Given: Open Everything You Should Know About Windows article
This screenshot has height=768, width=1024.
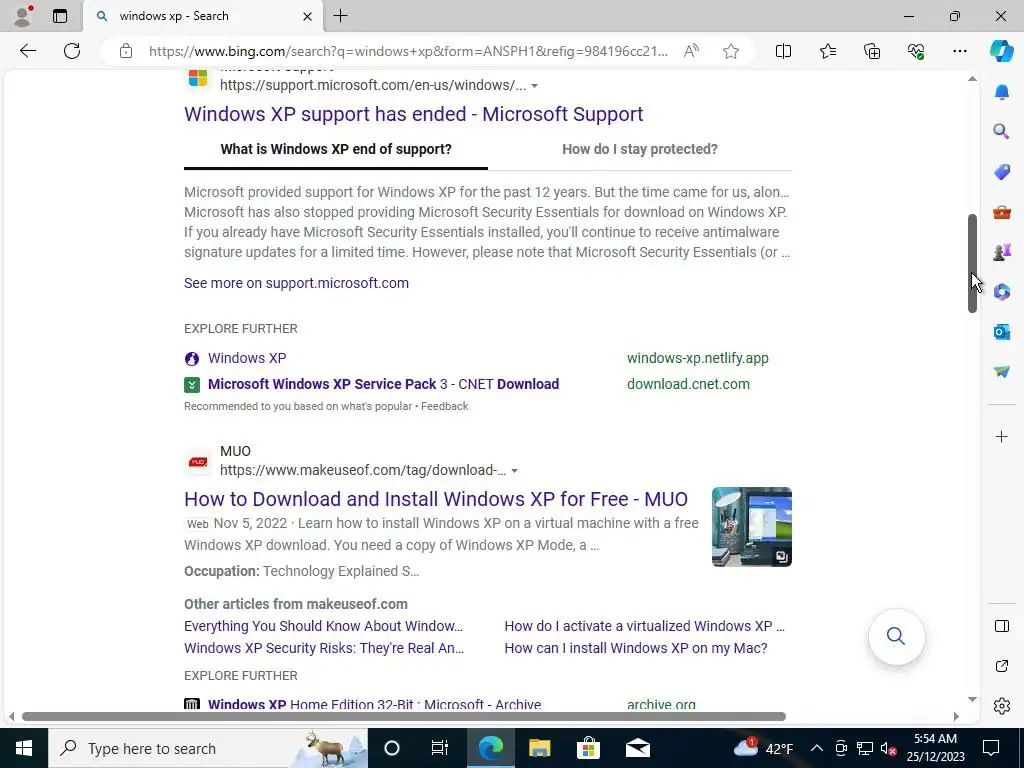Looking at the screenshot, I should [x=323, y=626].
